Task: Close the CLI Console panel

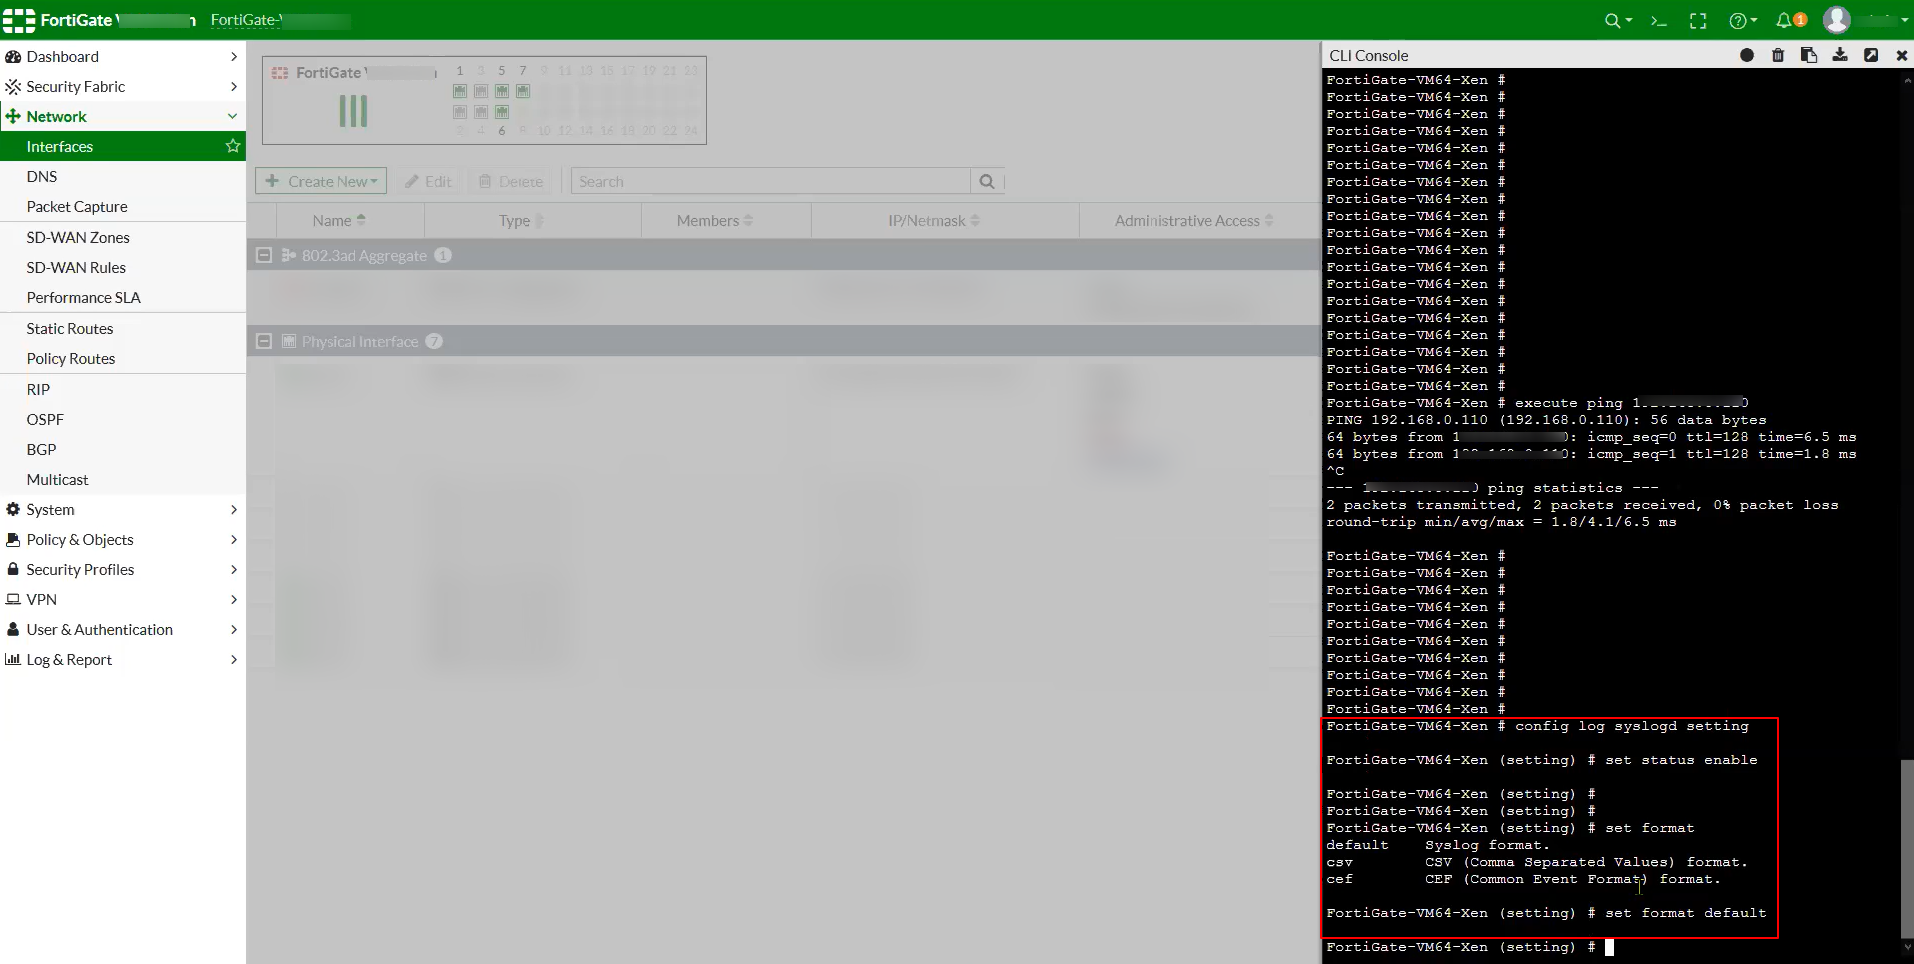Action: (1902, 55)
